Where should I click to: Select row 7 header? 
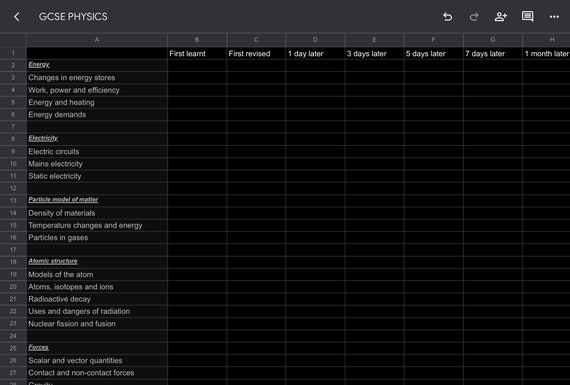tap(13, 127)
